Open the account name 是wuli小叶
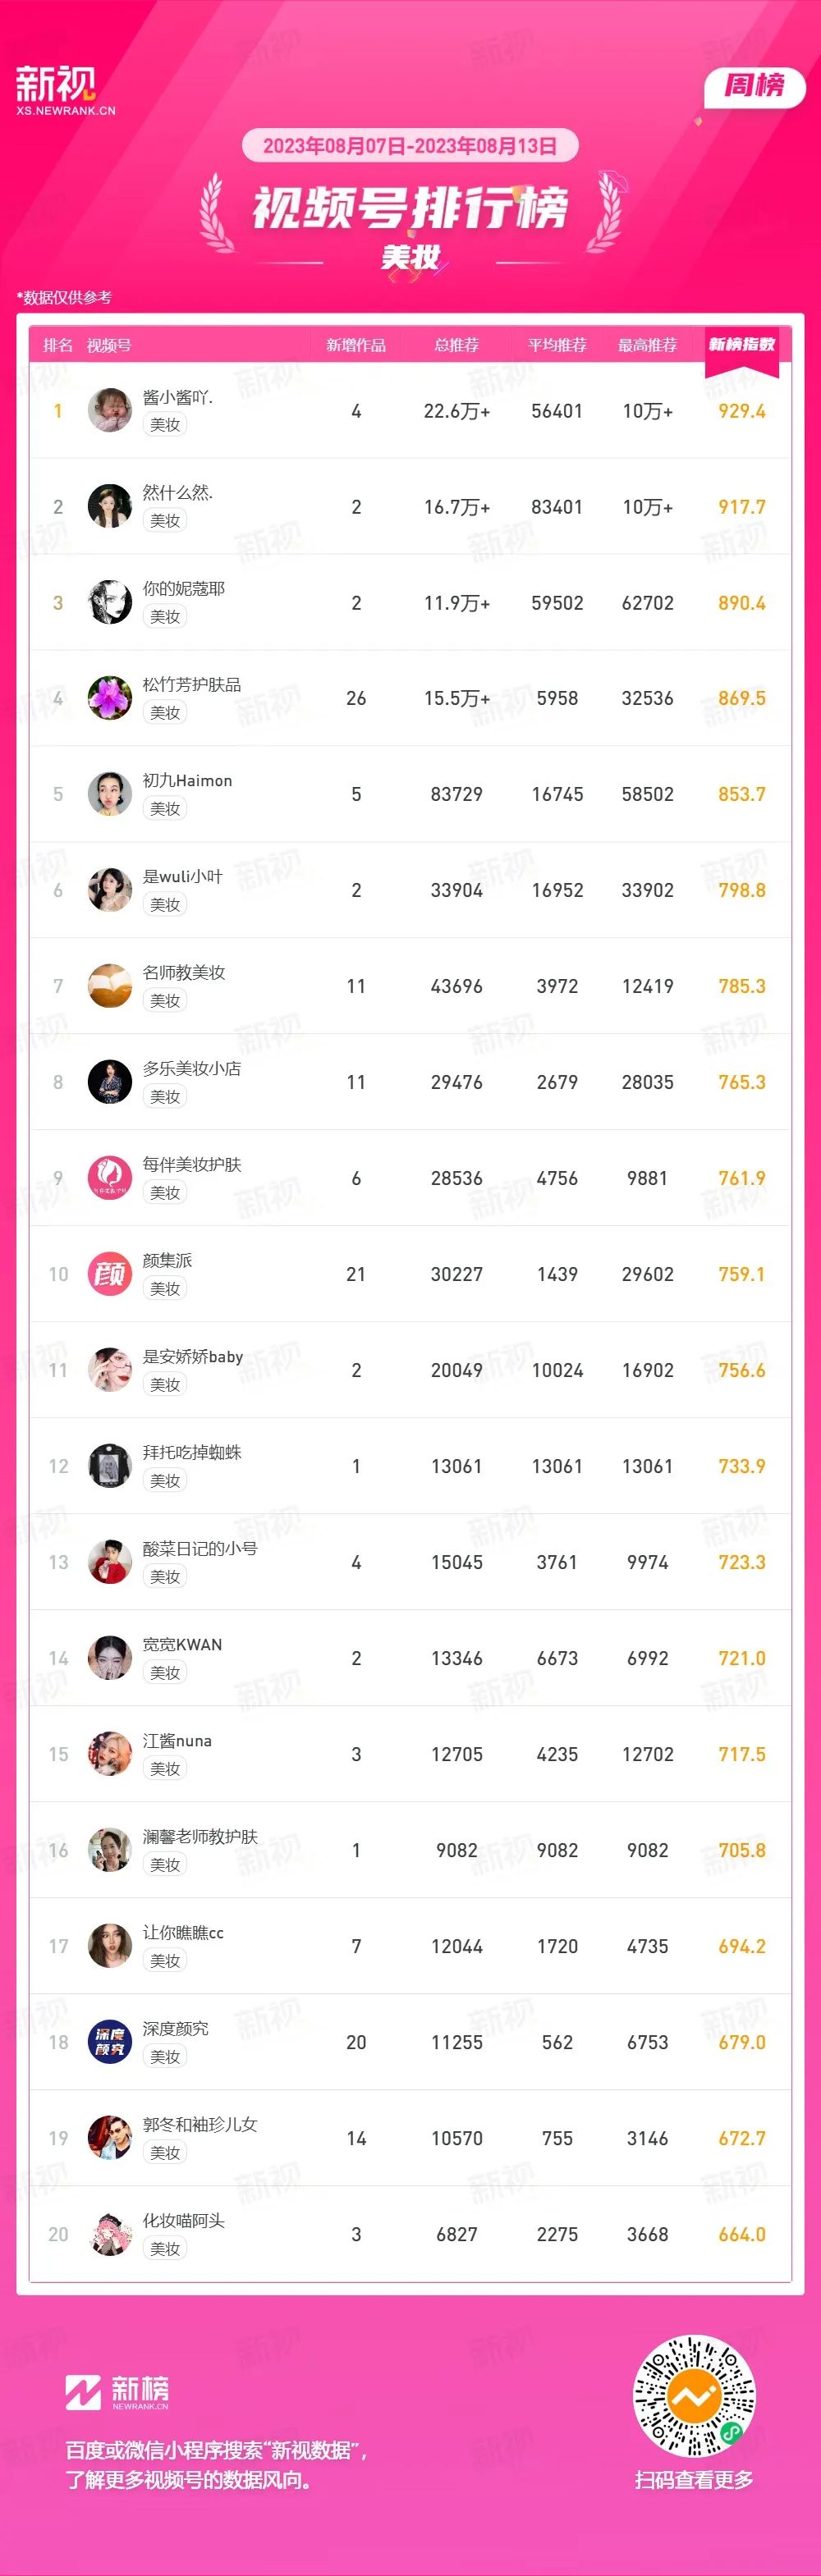The image size is (821, 2576). [x=182, y=876]
